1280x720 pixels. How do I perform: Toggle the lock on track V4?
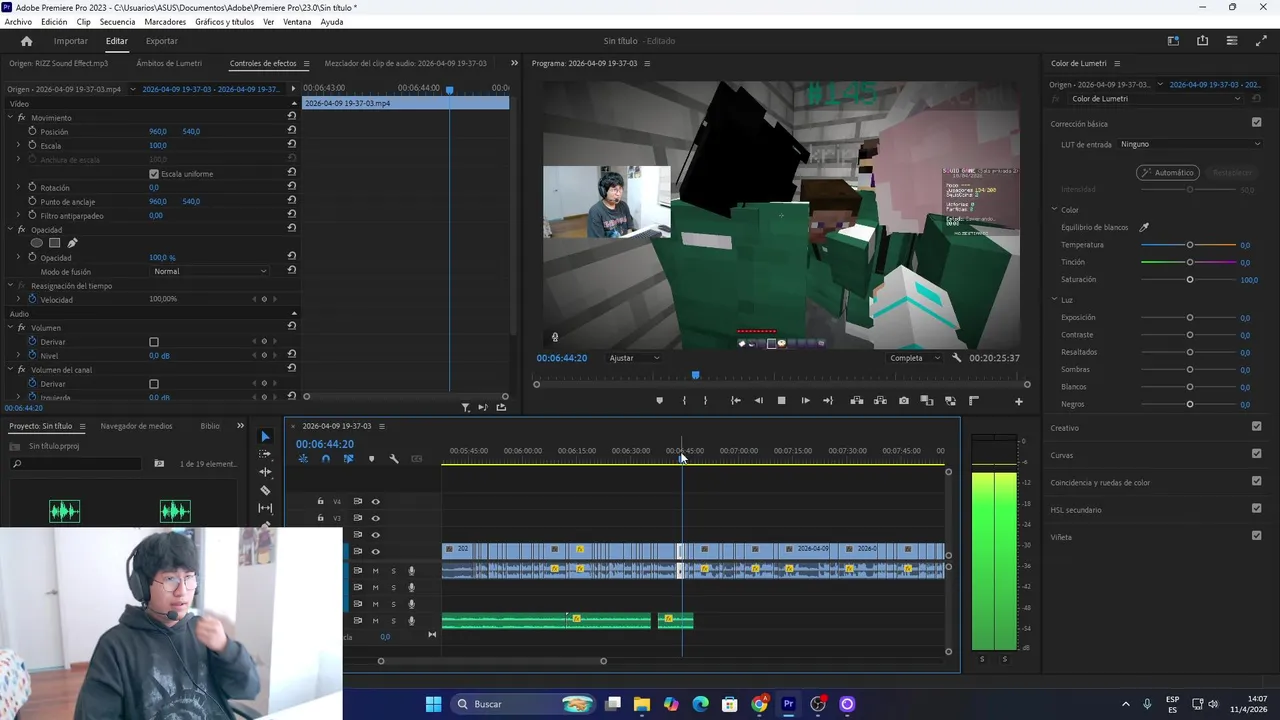click(320, 502)
